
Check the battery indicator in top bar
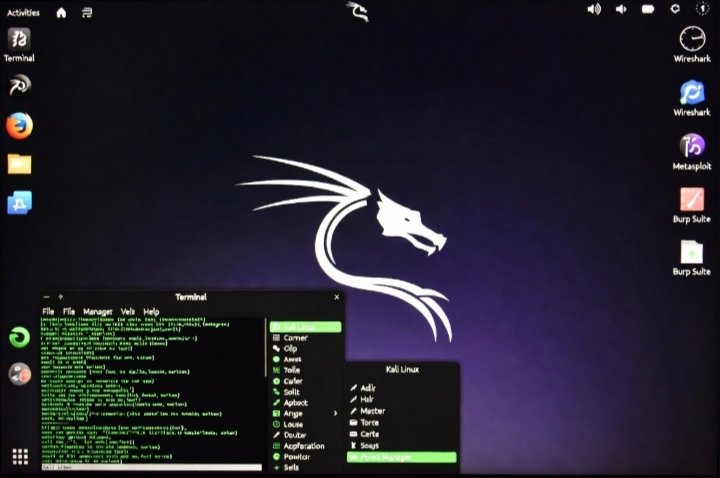coord(647,9)
